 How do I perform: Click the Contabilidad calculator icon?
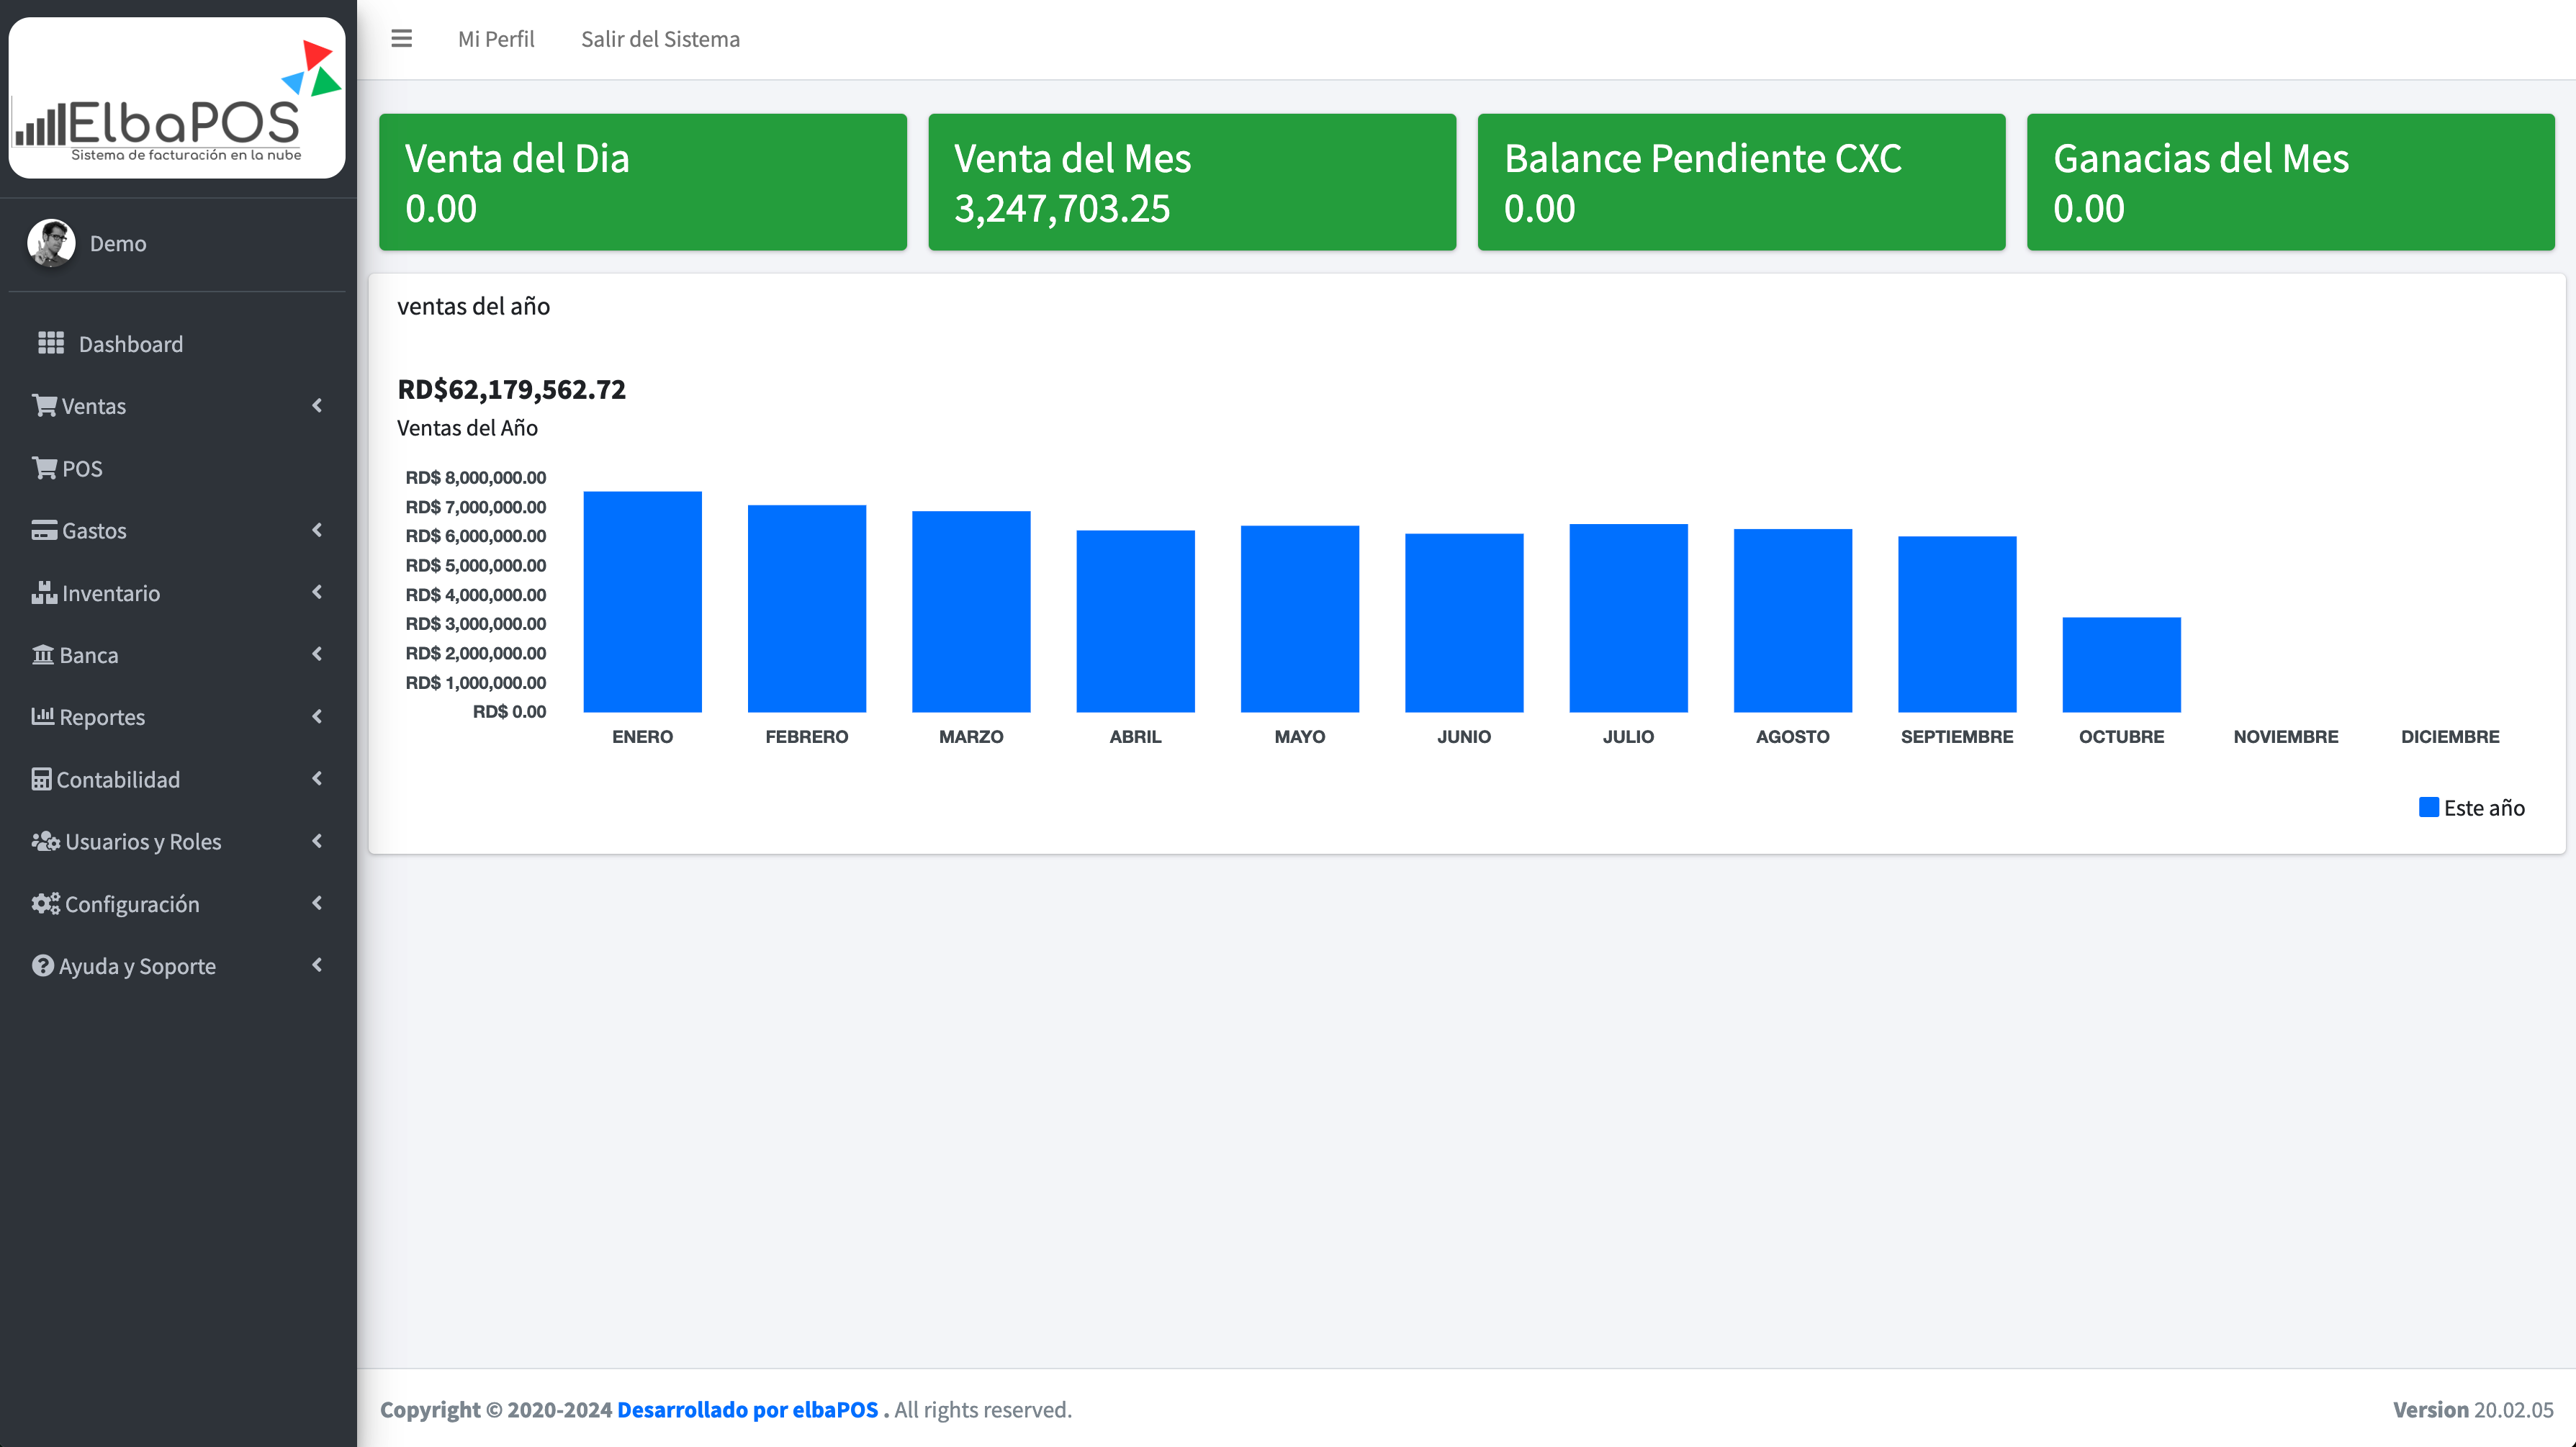tap(41, 779)
